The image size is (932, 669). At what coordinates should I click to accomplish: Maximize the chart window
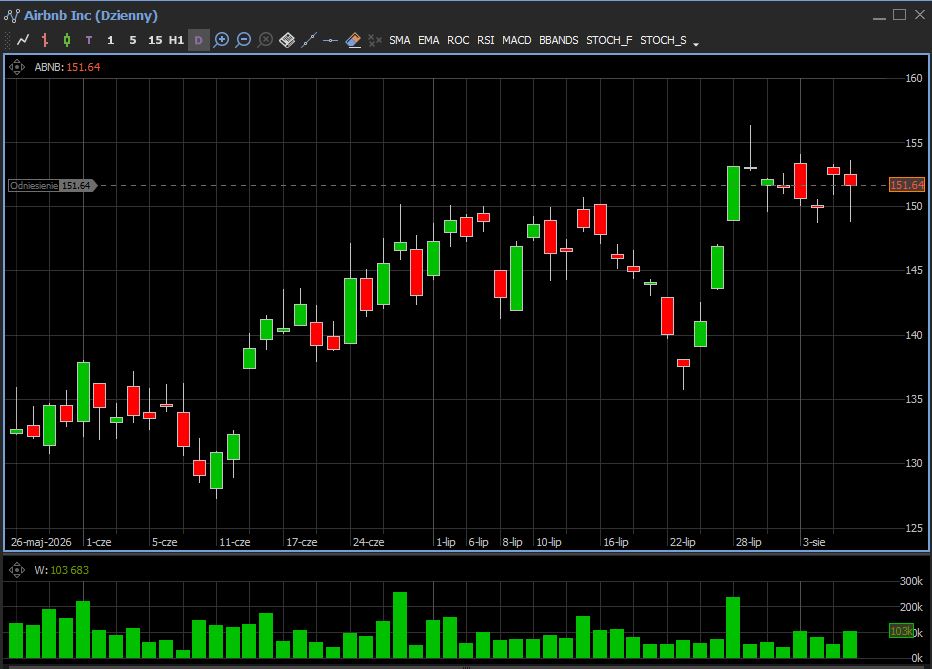coord(900,14)
